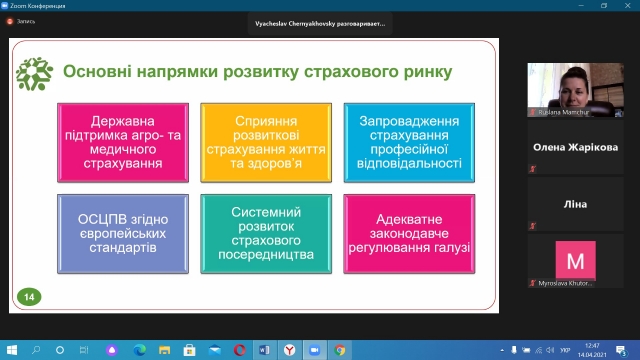This screenshot has width=640, height=360.
Task: Click muted mic icon on Ruslana Mamchur tile
Action: (x=533, y=112)
